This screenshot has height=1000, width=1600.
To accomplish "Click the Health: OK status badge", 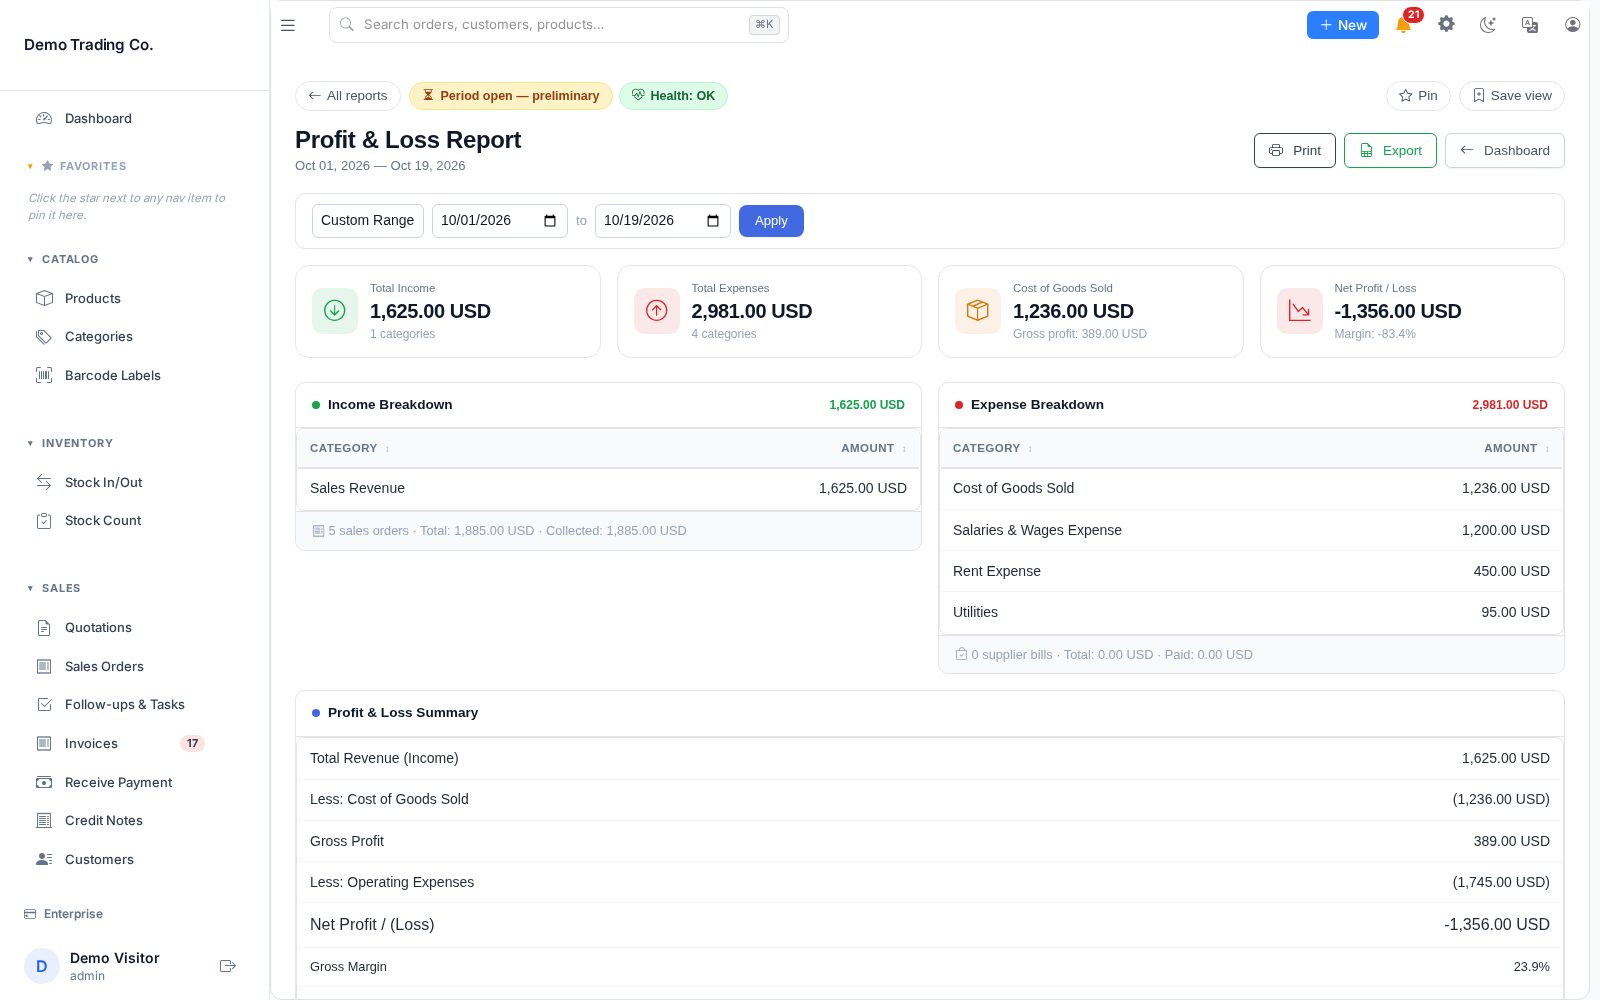I will click(x=673, y=96).
